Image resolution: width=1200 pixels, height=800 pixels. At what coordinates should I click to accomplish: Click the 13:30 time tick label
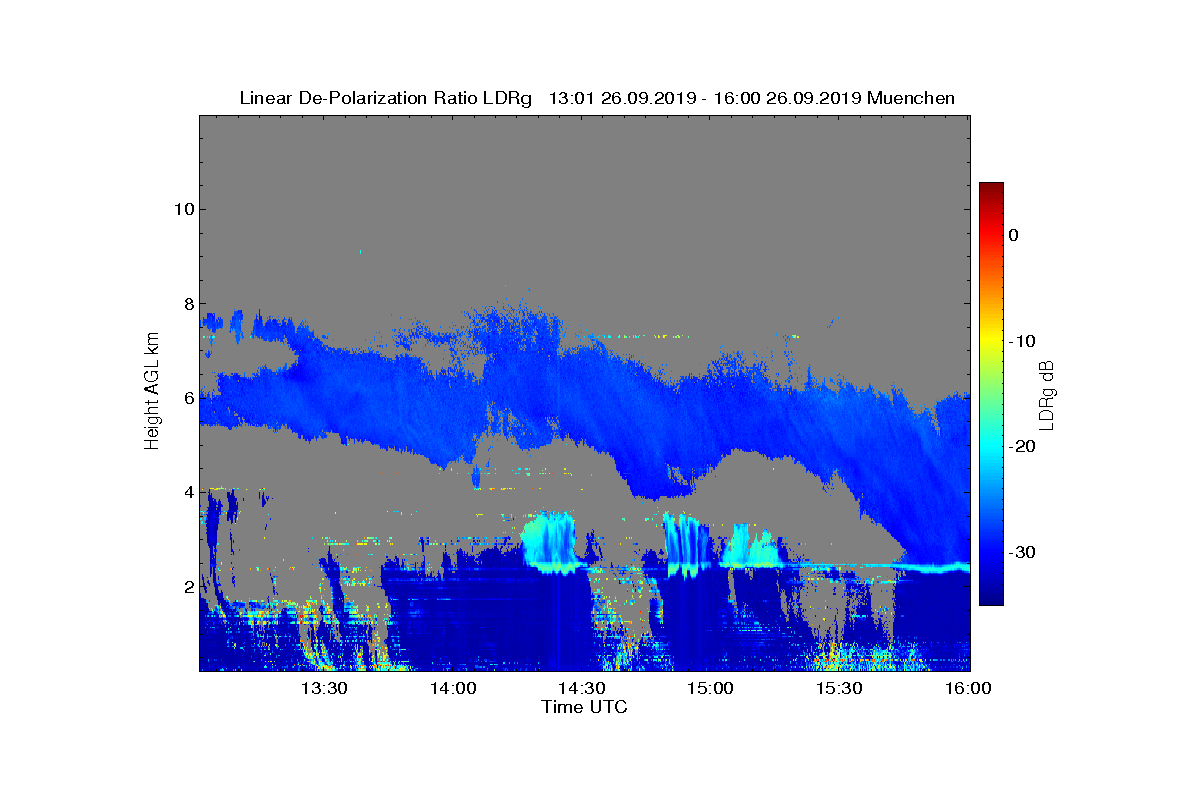[x=324, y=688]
